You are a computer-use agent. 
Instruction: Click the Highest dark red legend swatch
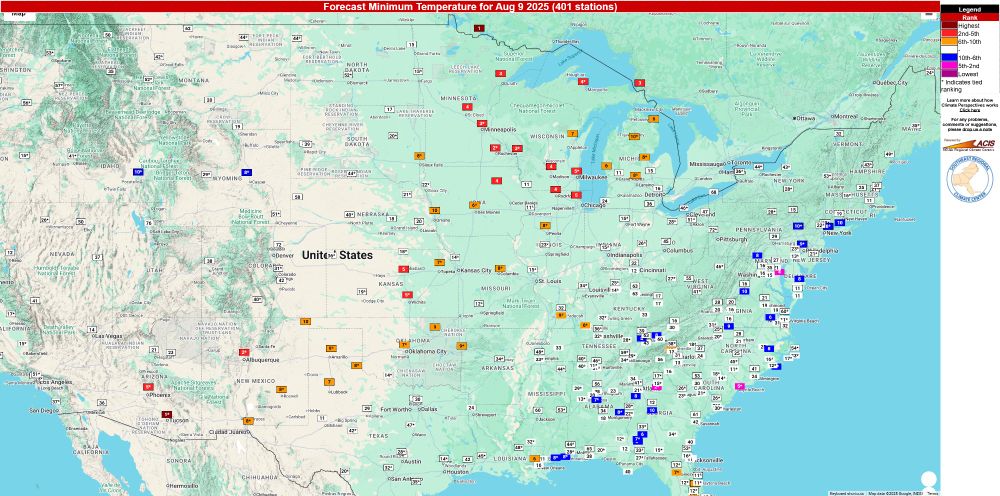pyautogui.click(x=950, y=26)
